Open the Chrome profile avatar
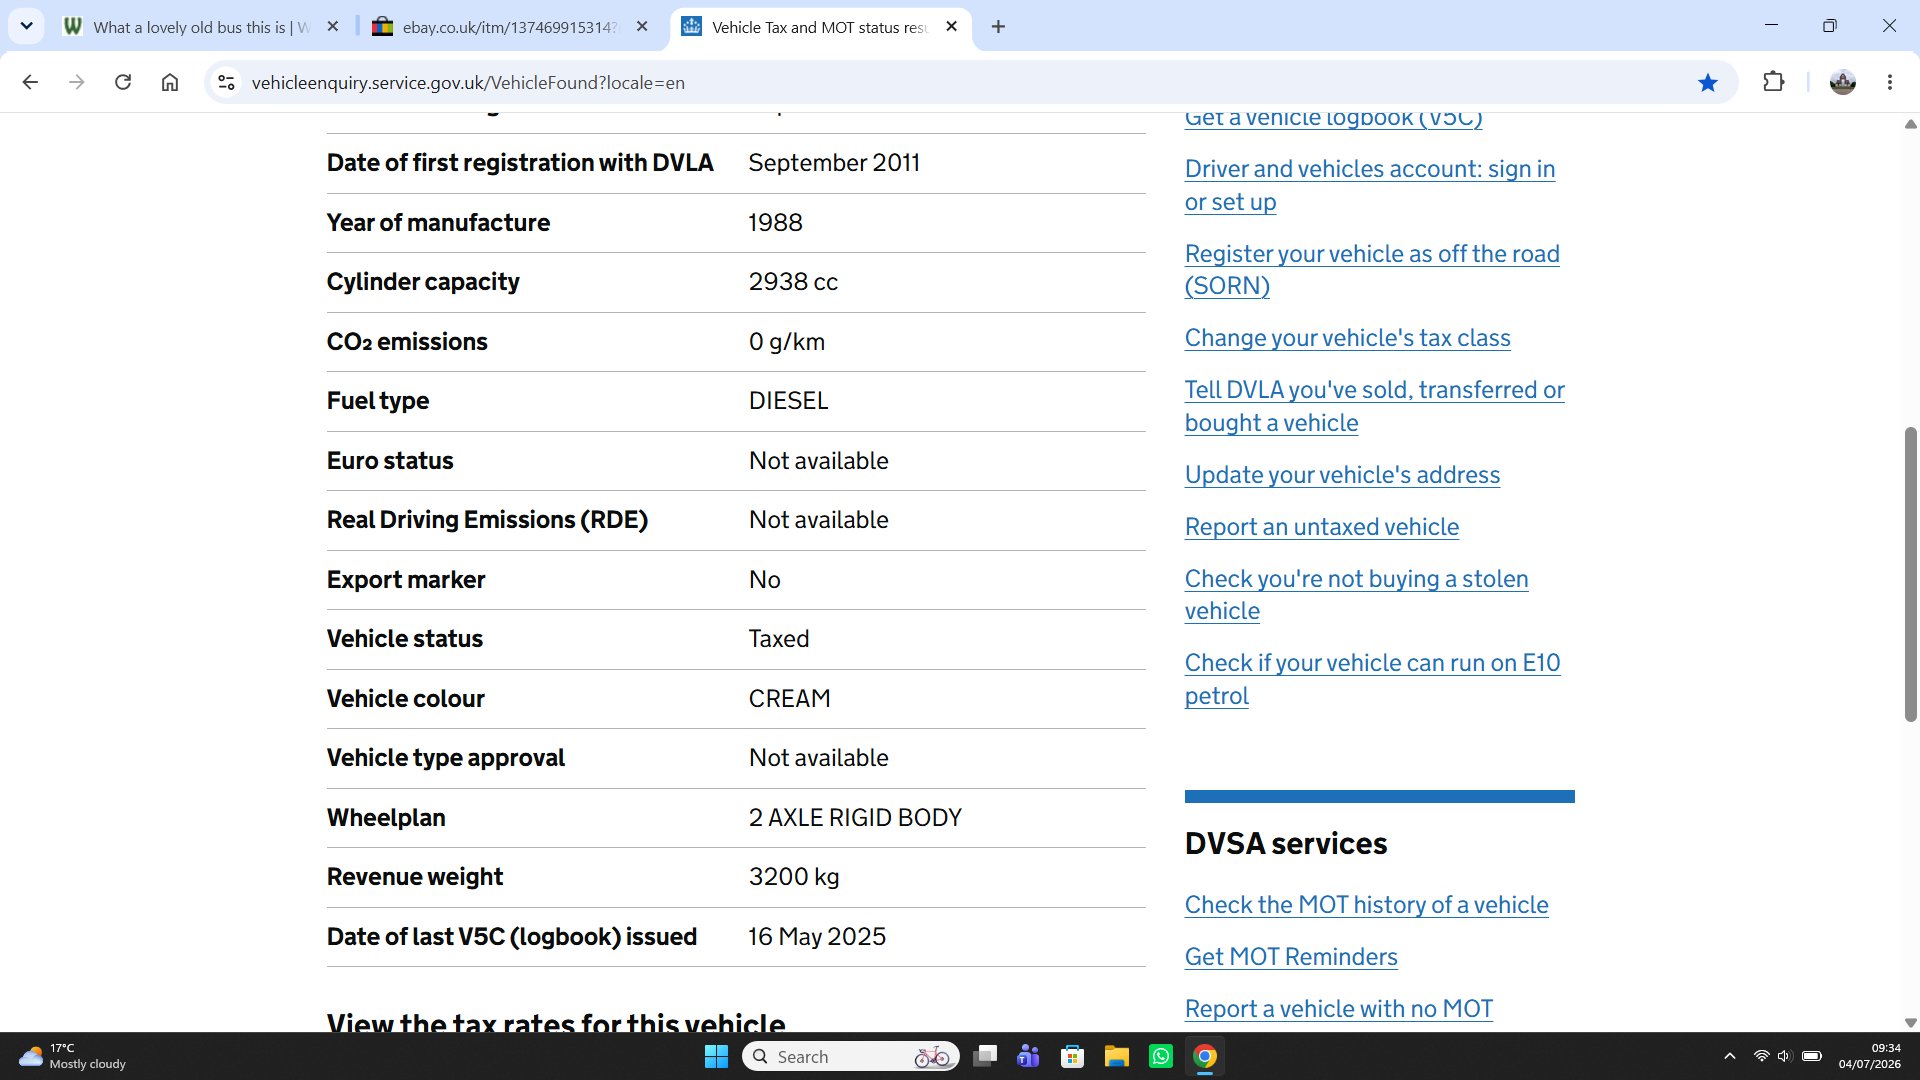 click(1842, 82)
